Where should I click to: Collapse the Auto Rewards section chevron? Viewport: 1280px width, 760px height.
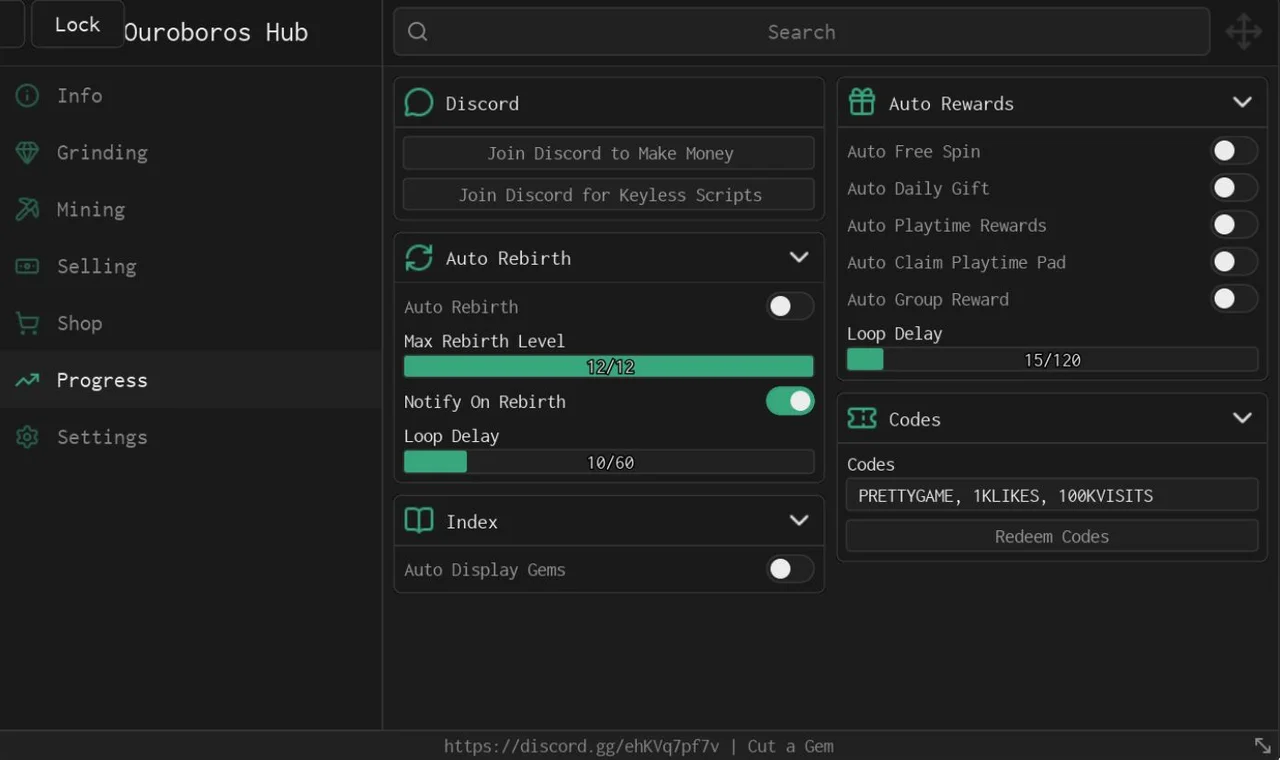click(1242, 103)
